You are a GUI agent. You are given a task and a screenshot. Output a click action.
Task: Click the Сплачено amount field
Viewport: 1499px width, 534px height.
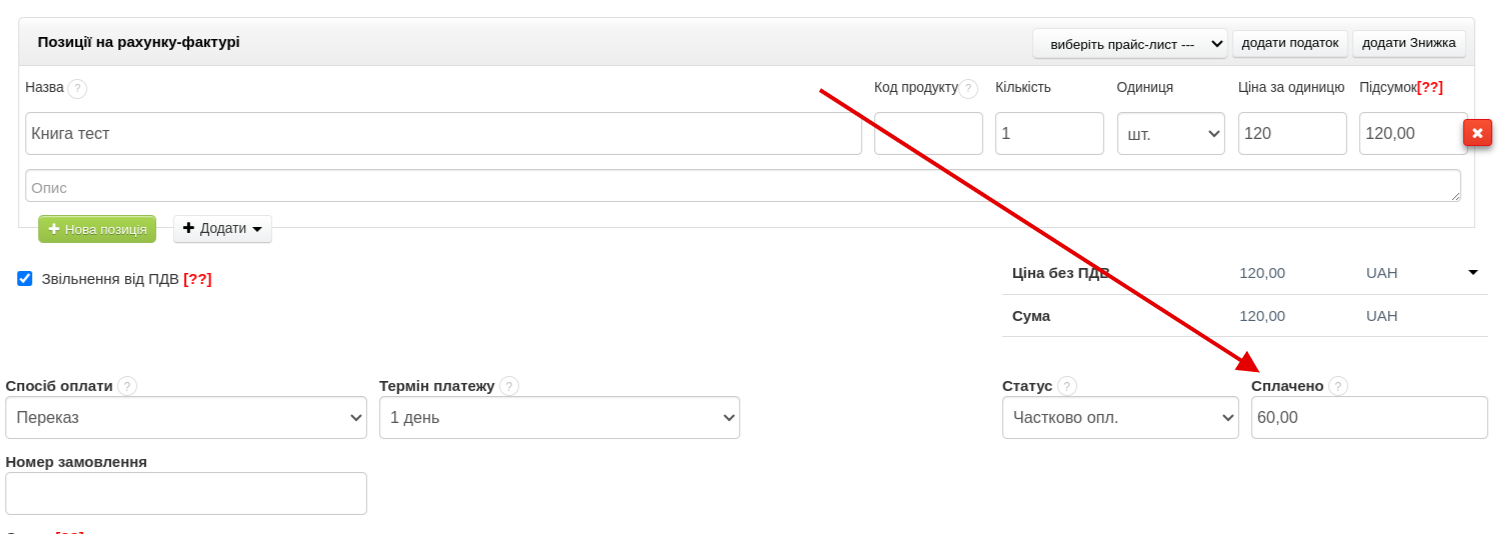pos(1368,418)
